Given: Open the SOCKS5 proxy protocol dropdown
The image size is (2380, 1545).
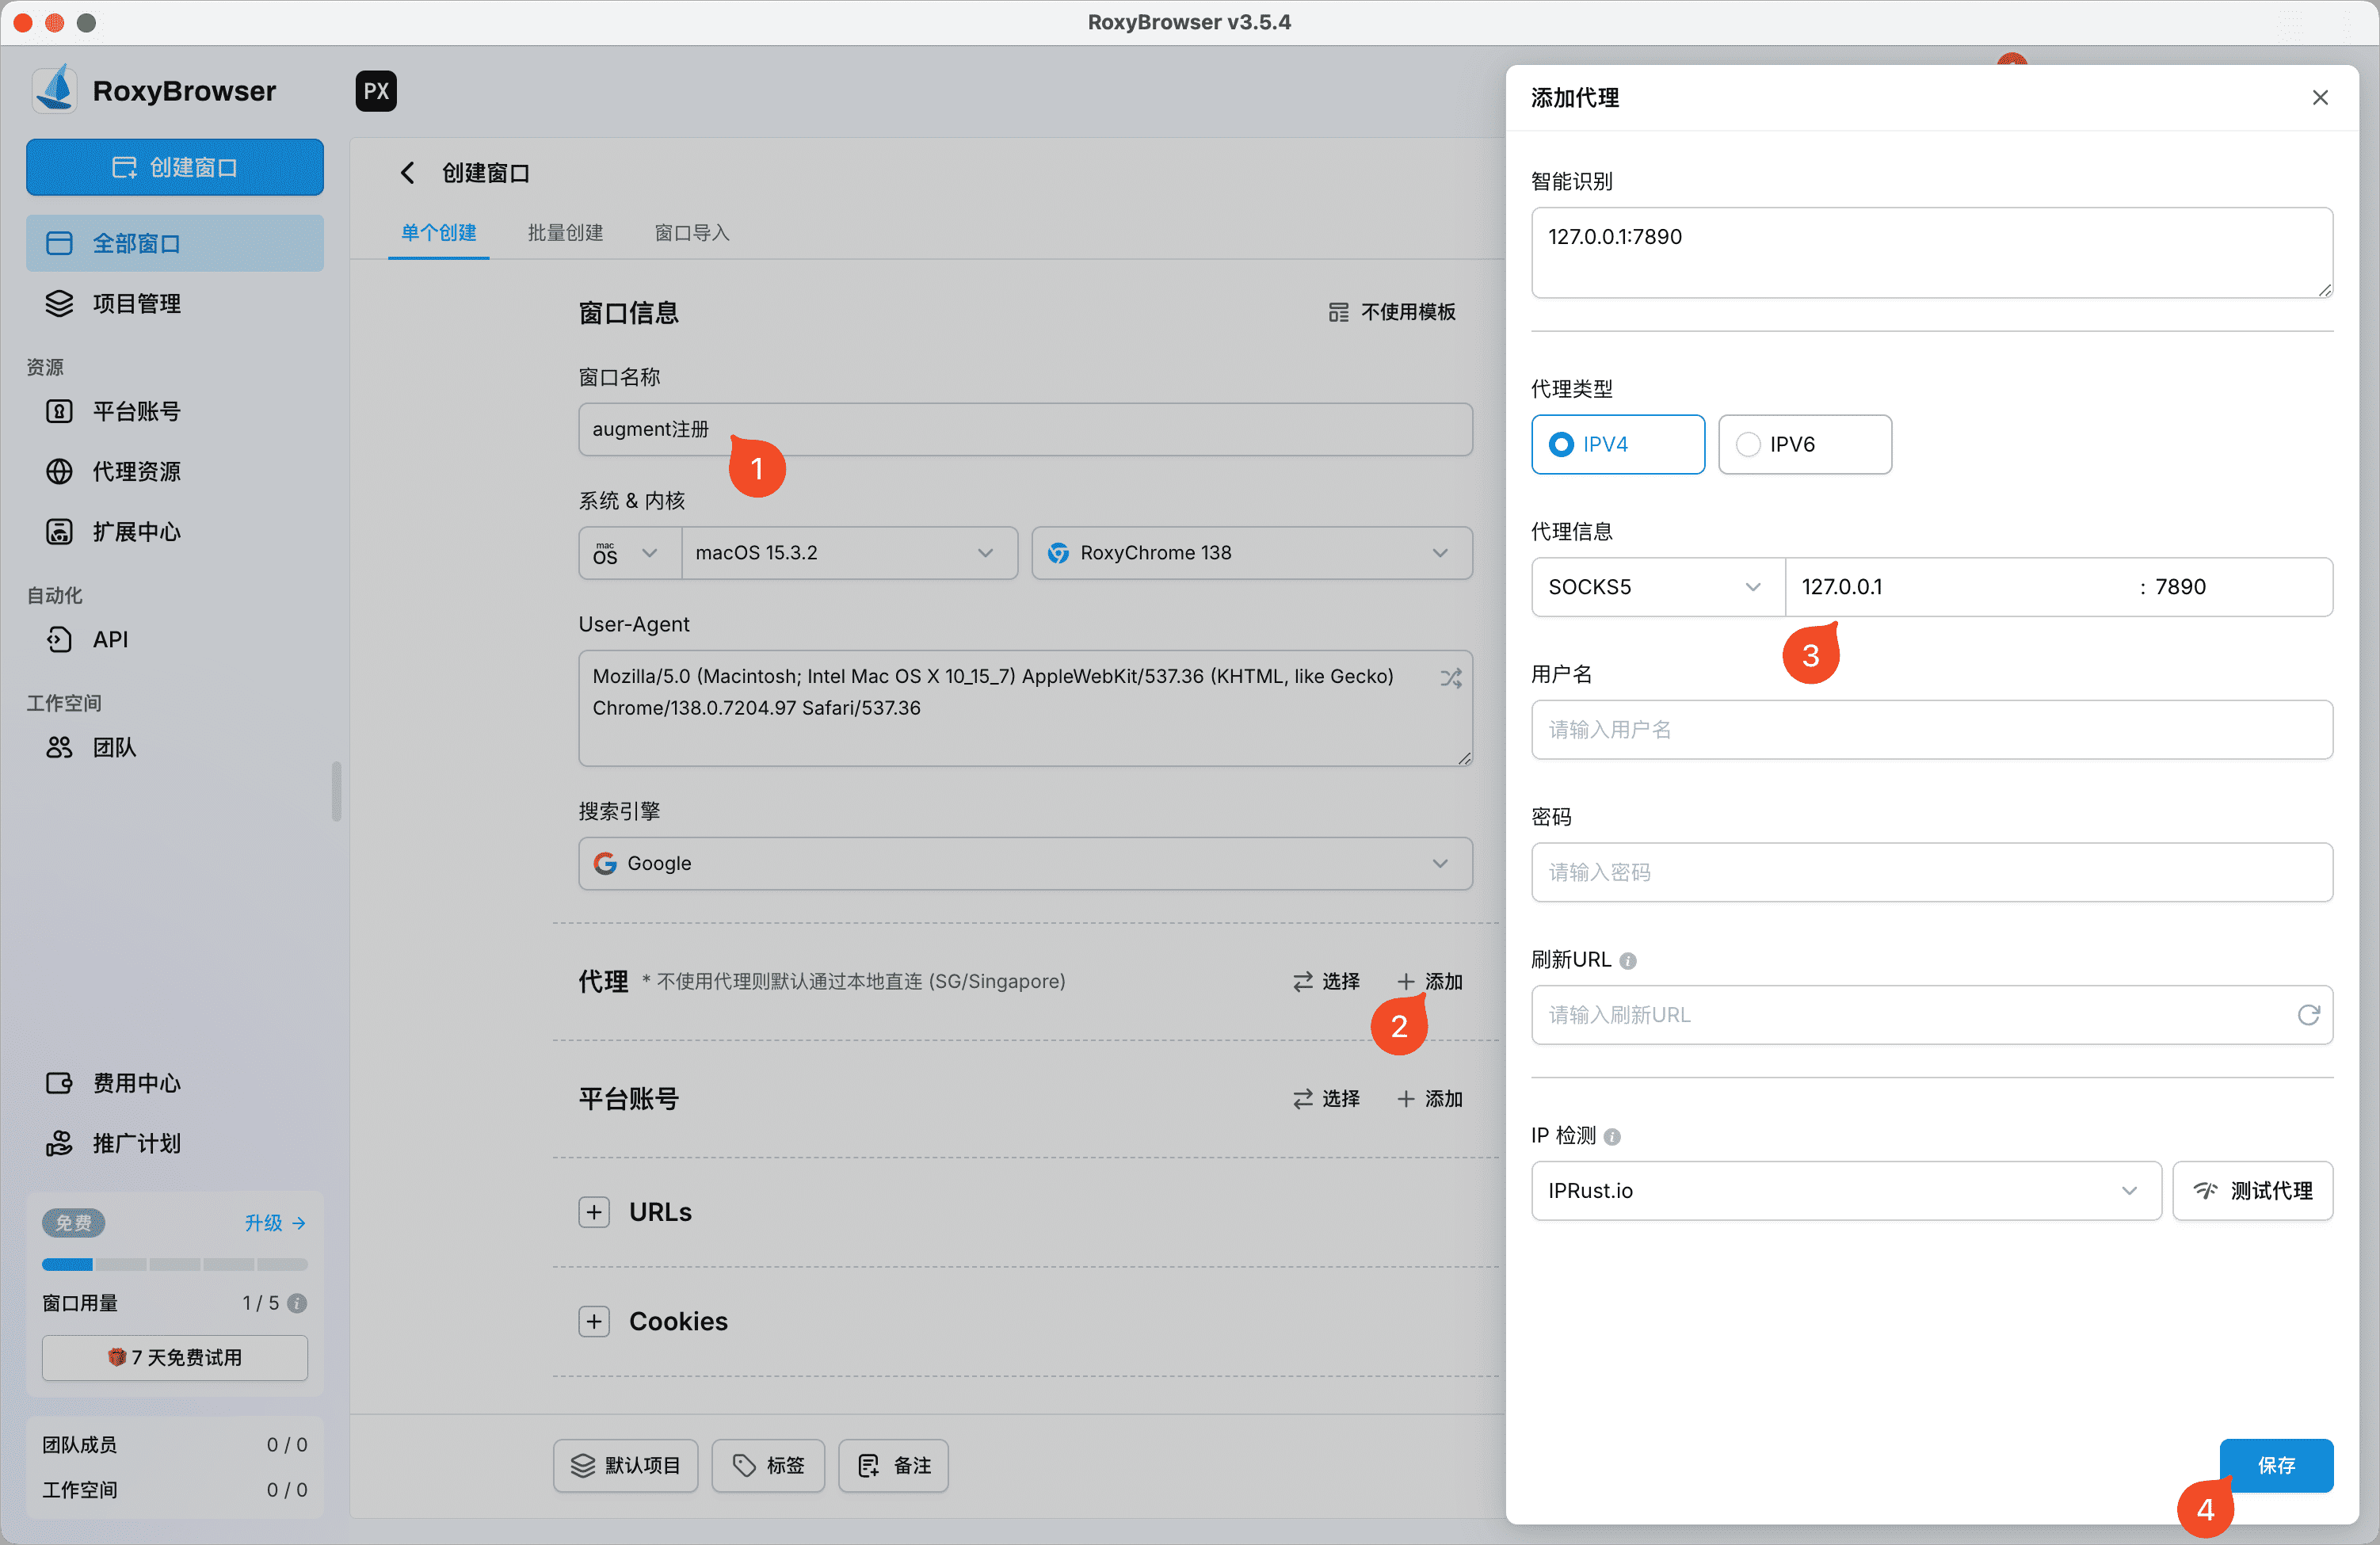Looking at the screenshot, I should (x=1656, y=587).
